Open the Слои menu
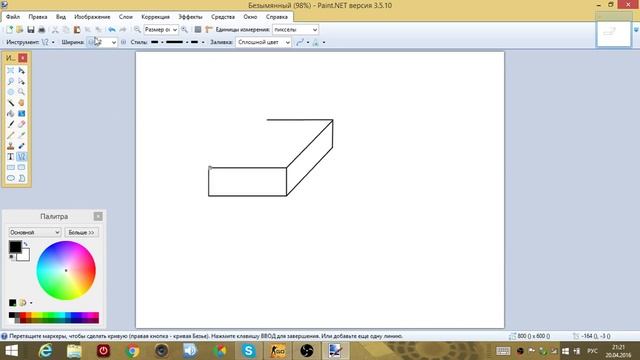 (x=126, y=17)
